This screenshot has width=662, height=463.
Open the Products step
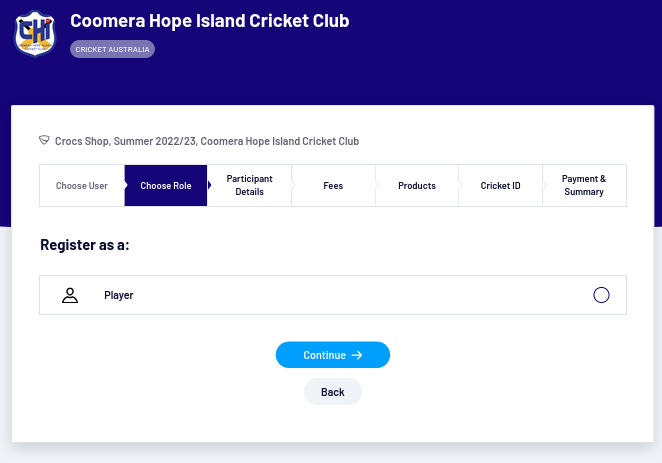(x=417, y=186)
